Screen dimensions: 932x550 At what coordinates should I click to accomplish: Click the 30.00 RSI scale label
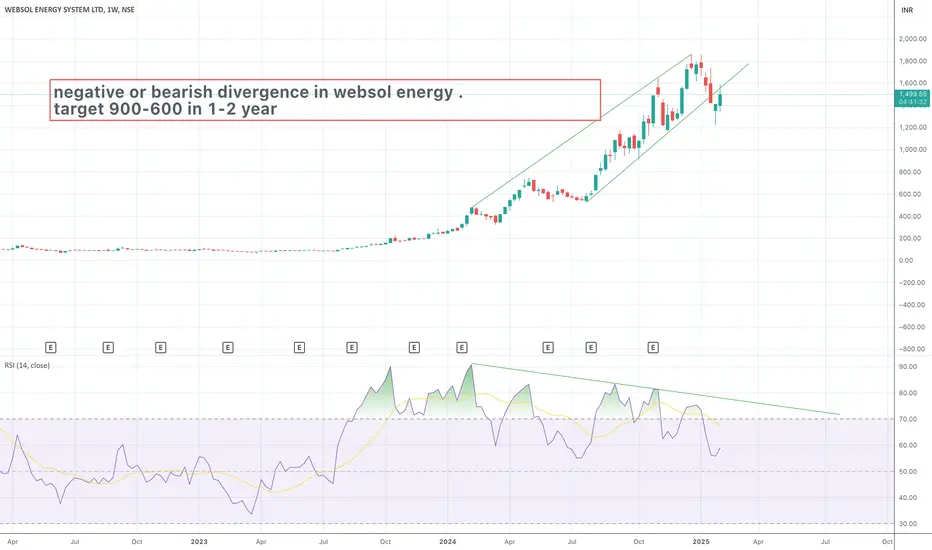click(908, 524)
